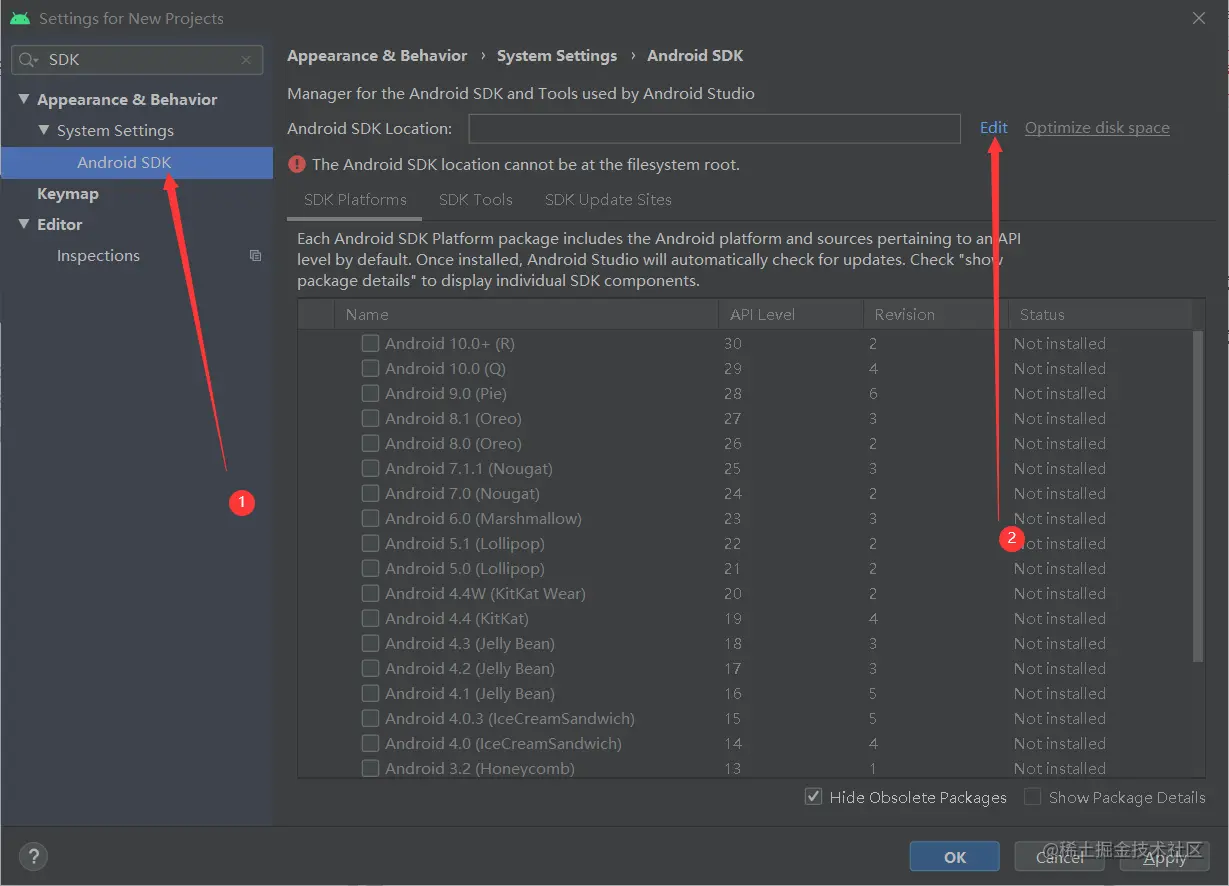Click the Inspections project-level settings icon
The image size is (1229, 886).
pyautogui.click(x=255, y=256)
